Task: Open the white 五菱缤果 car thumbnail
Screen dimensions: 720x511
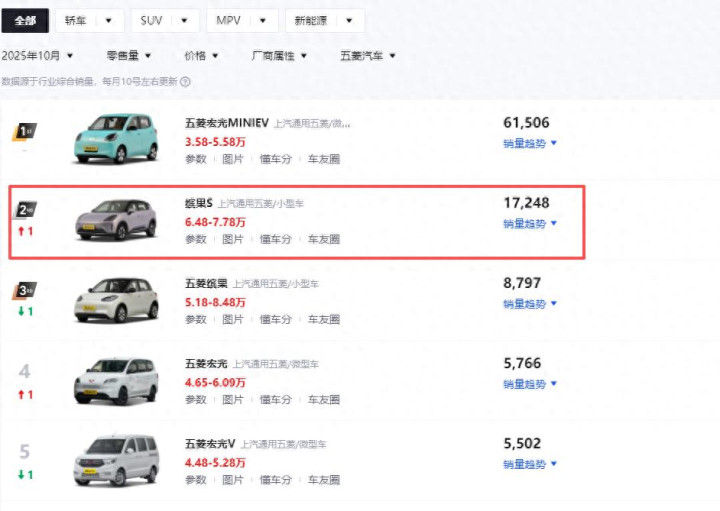Action: (116, 298)
